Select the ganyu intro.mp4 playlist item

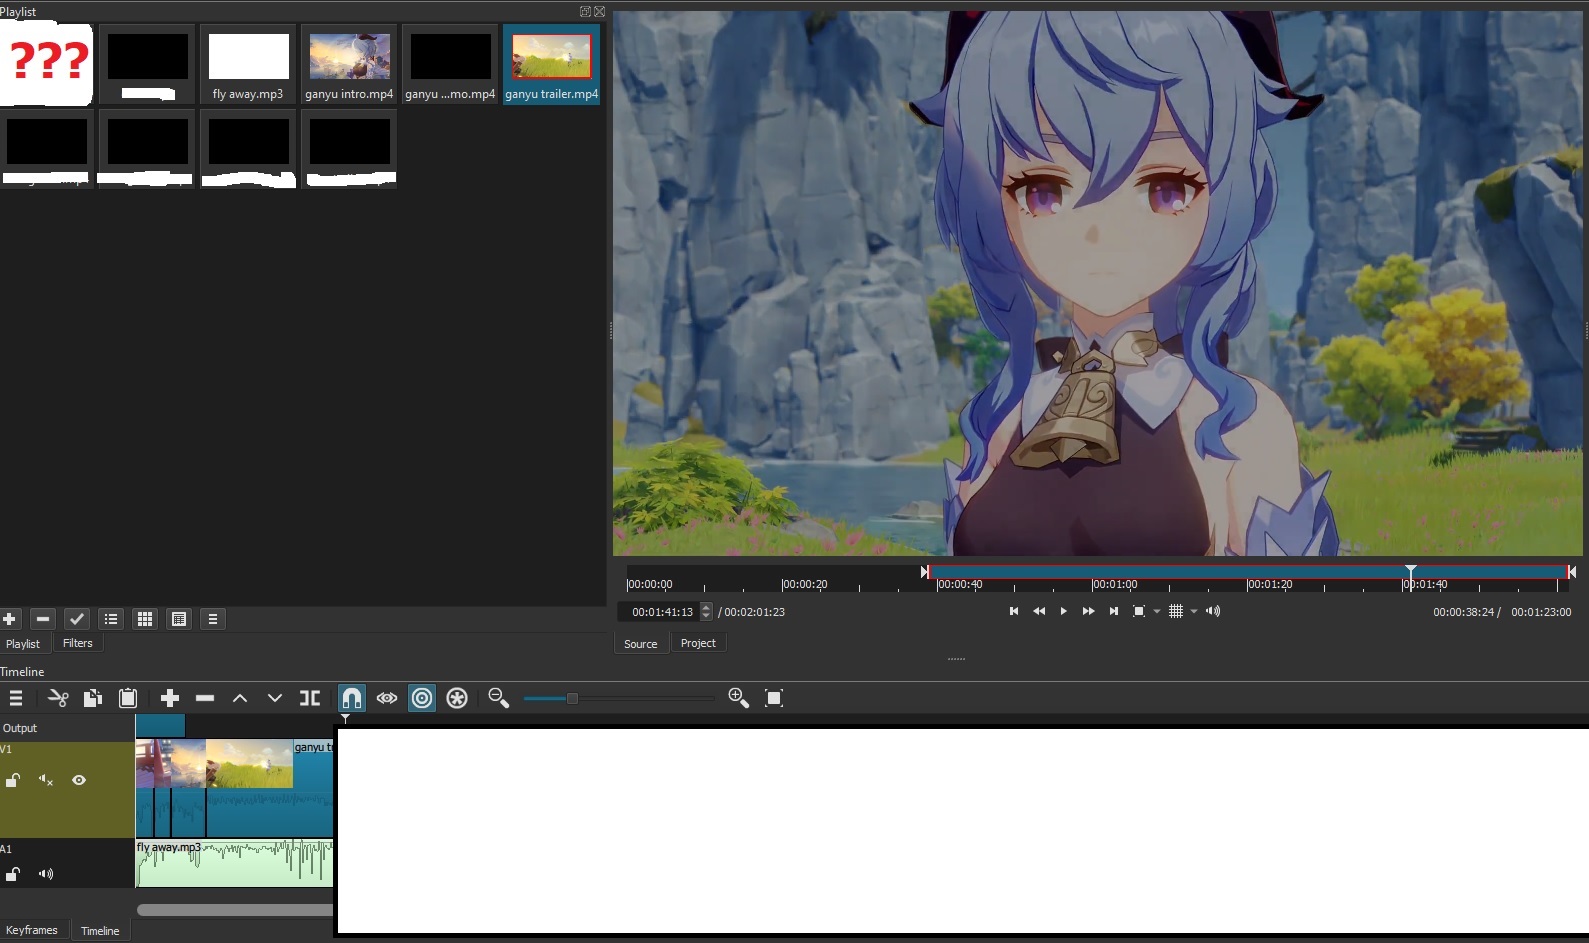pos(349,64)
